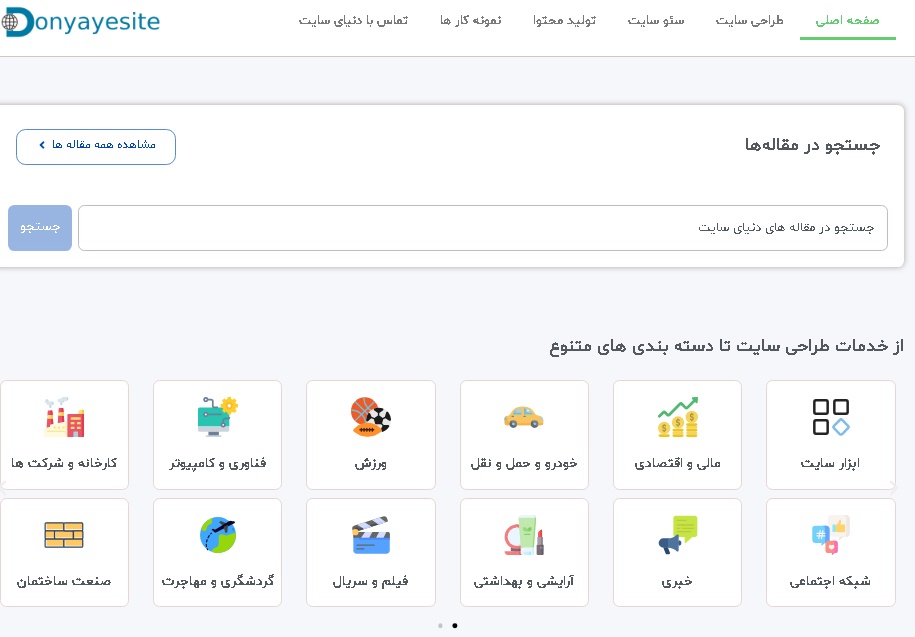Open the مالی و اقتصادی finance chart icon
Image resolution: width=915 pixels, height=637 pixels.
tap(677, 417)
